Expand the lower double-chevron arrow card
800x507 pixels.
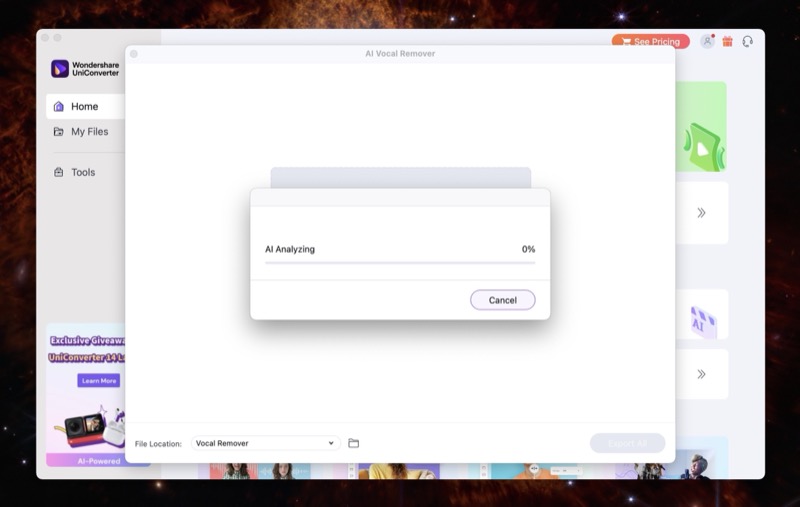(702, 374)
